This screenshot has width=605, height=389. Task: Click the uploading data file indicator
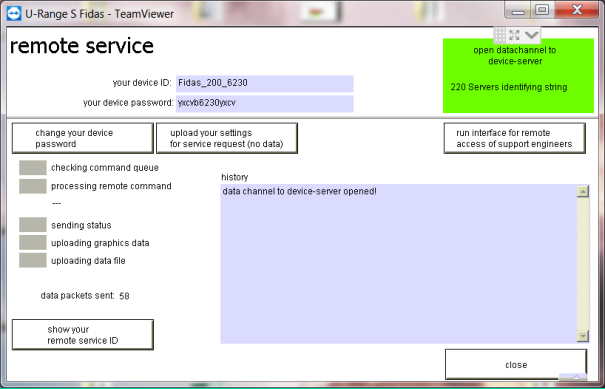(33, 260)
